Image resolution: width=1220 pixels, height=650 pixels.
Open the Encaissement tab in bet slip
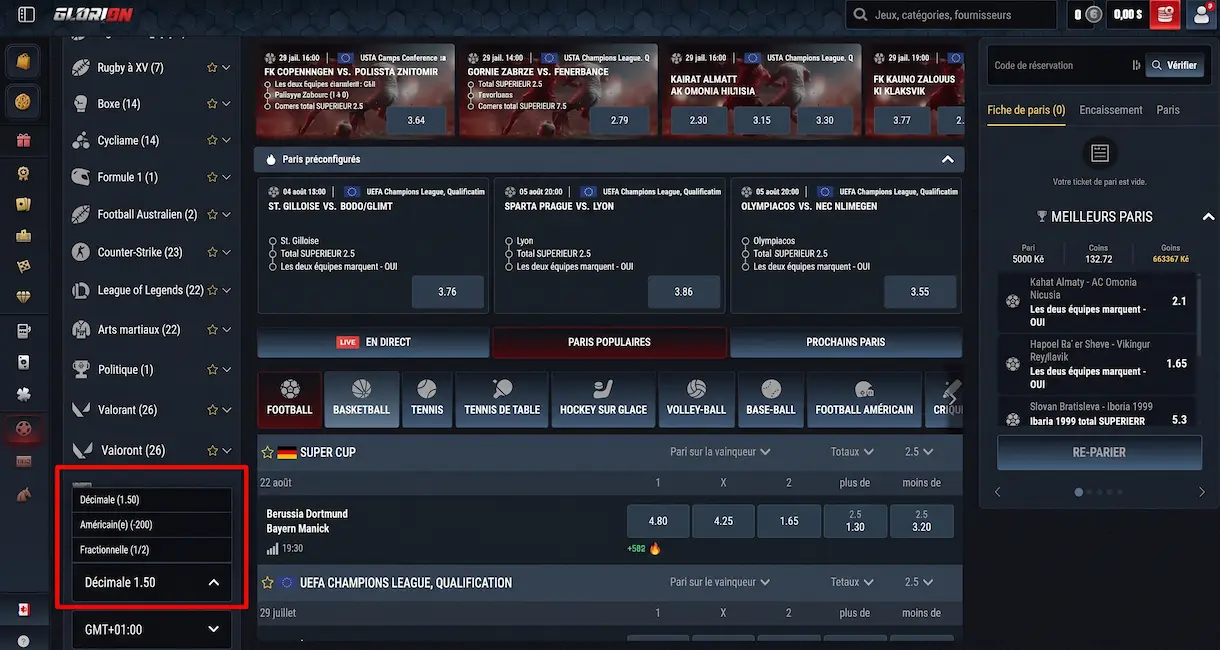coord(1111,110)
